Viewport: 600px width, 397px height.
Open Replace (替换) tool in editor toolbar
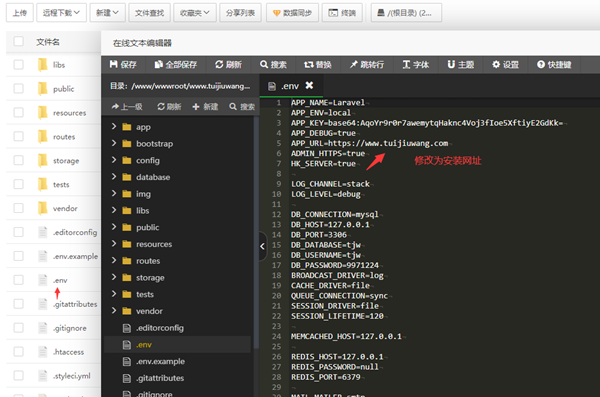[318, 64]
